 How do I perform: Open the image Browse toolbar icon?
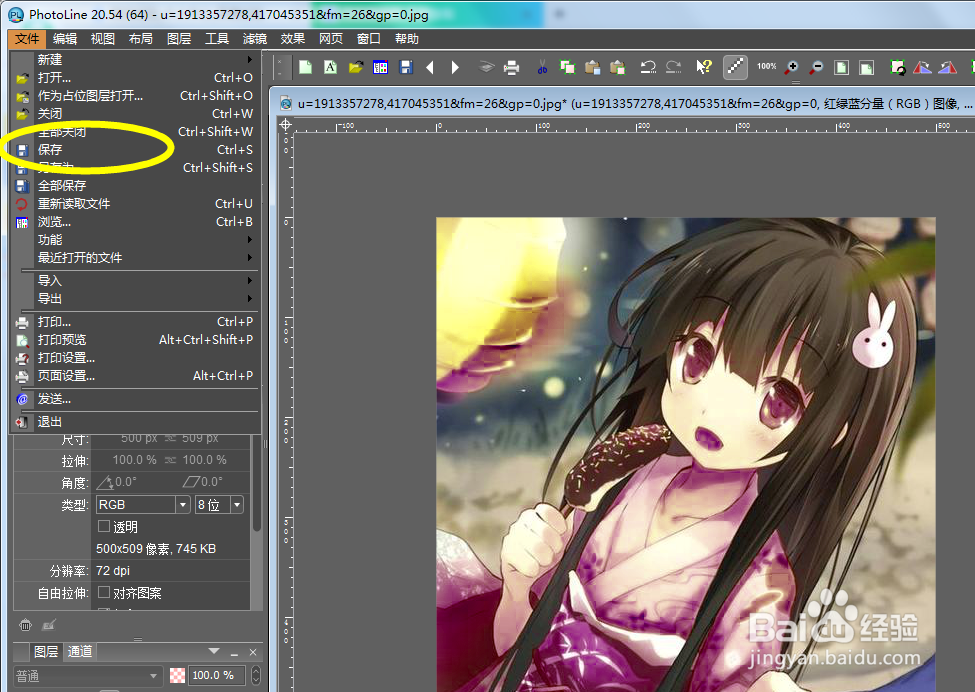click(x=381, y=67)
